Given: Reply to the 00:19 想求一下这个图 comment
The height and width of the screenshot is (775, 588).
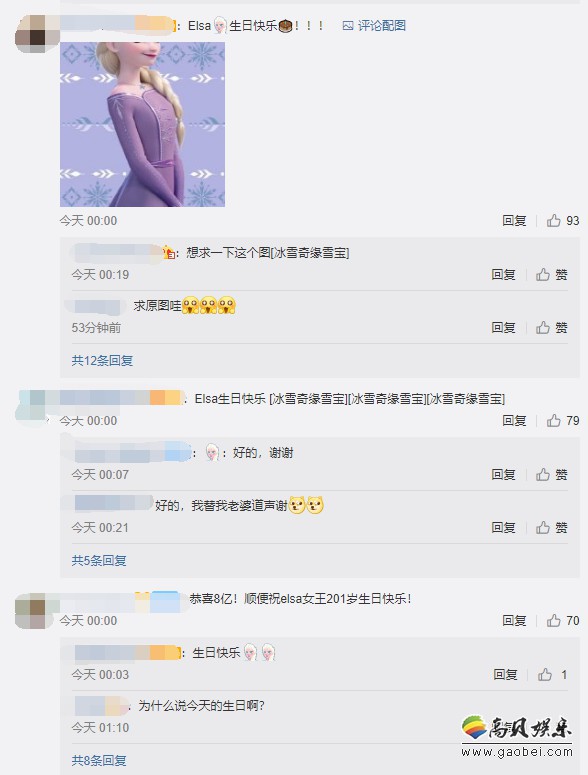Looking at the screenshot, I should point(504,274).
